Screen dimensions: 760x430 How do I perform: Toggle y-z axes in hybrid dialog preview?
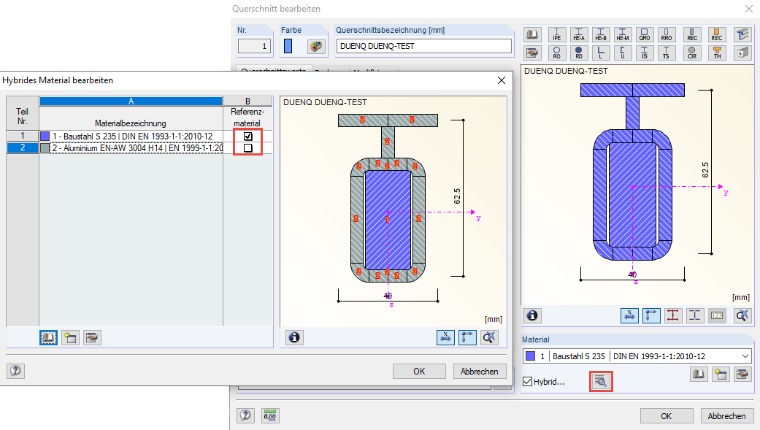[x=467, y=337]
